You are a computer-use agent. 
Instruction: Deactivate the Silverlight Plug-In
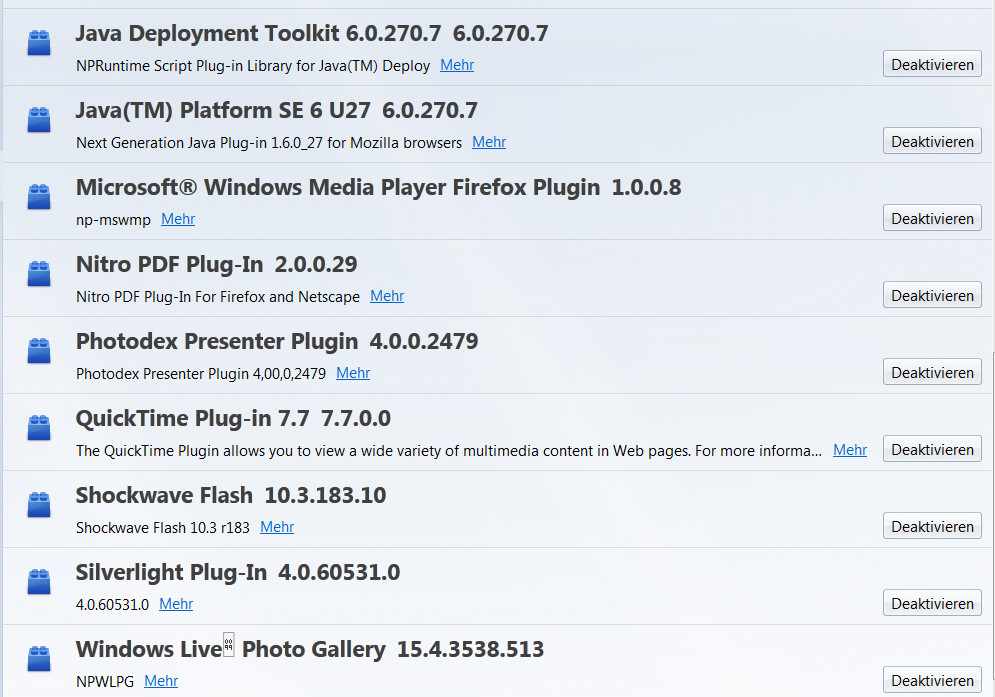pyautogui.click(x=932, y=604)
